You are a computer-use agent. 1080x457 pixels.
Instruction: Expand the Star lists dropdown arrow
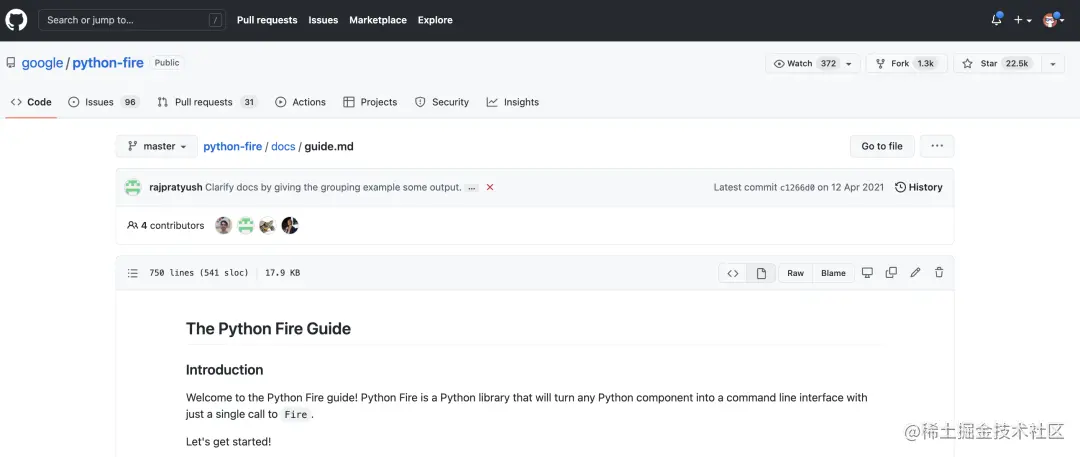click(1053, 63)
